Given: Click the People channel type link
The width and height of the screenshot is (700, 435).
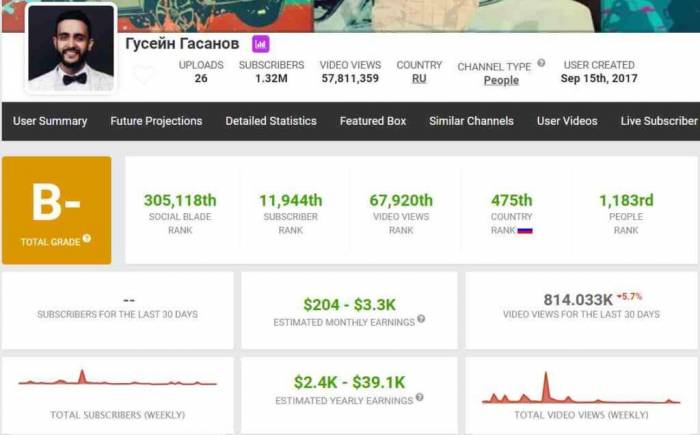Looking at the screenshot, I should 501,81.
